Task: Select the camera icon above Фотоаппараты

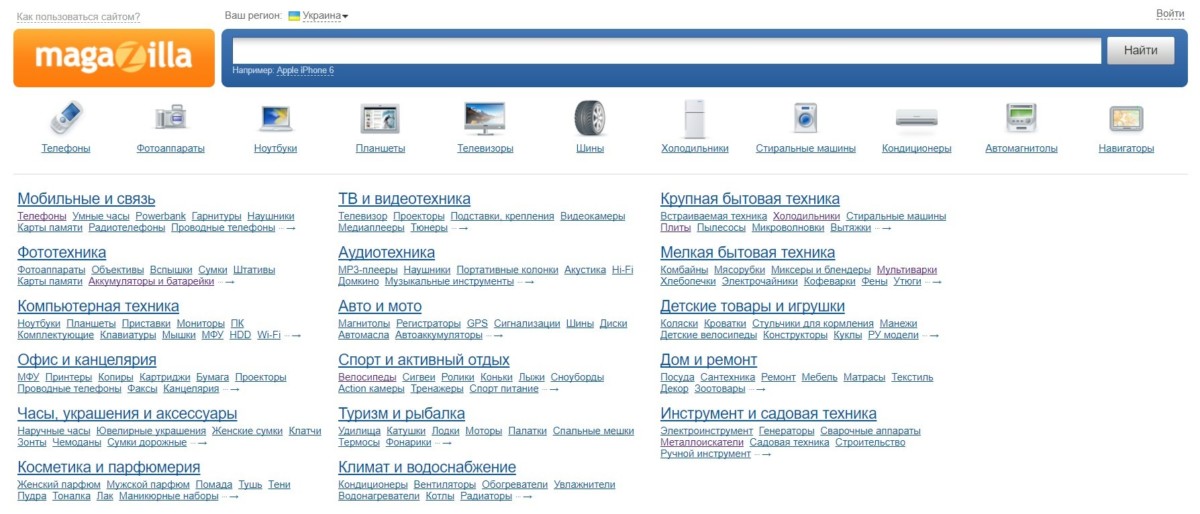Action: pyautogui.click(x=171, y=119)
